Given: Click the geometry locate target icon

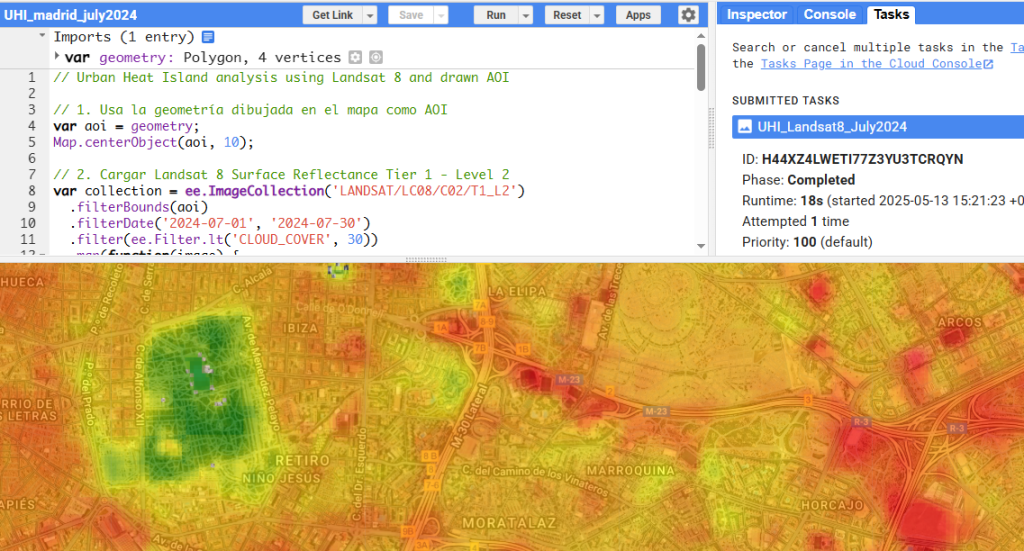Looking at the screenshot, I should pyautogui.click(x=376, y=58).
